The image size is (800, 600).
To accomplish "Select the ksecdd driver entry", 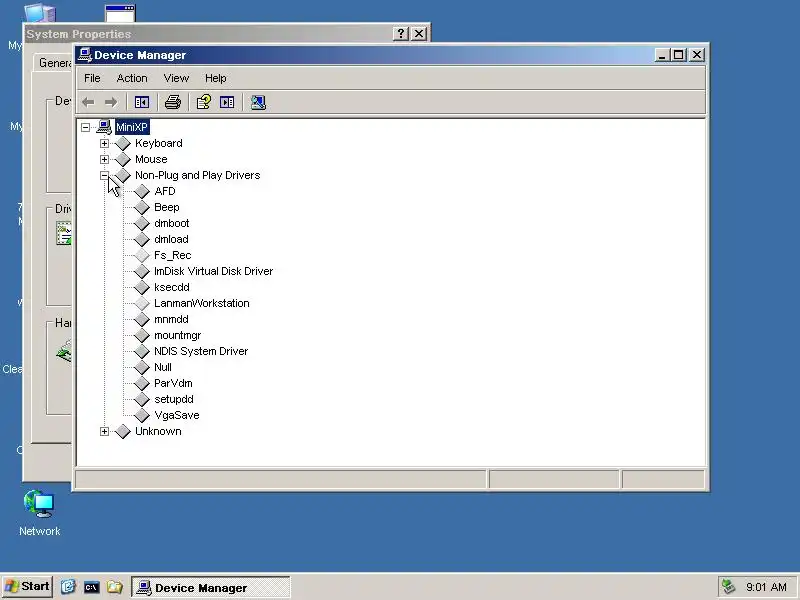I will (171, 287).
